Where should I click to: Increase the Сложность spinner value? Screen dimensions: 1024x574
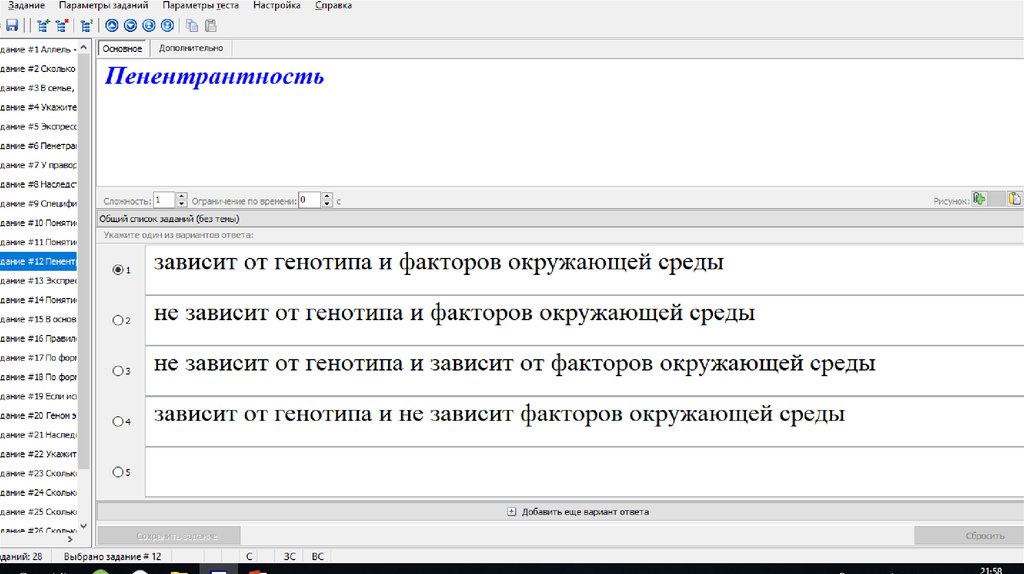pos(182,196)
